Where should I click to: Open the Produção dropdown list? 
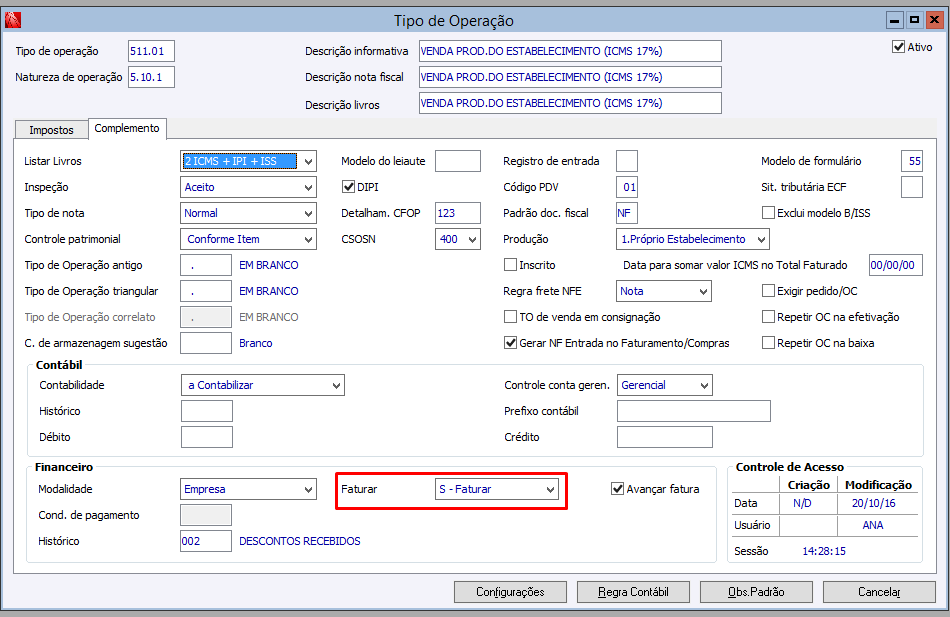click(761, 239)
